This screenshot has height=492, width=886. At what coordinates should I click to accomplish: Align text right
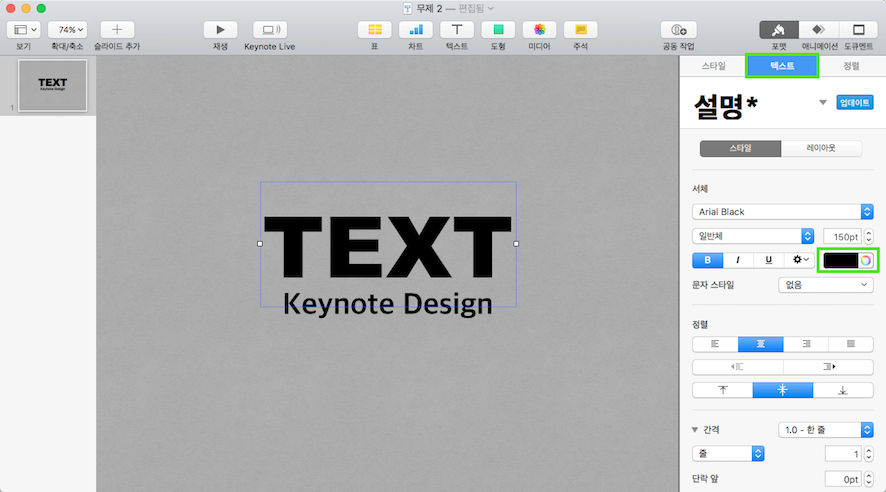[x=806, y=344]
